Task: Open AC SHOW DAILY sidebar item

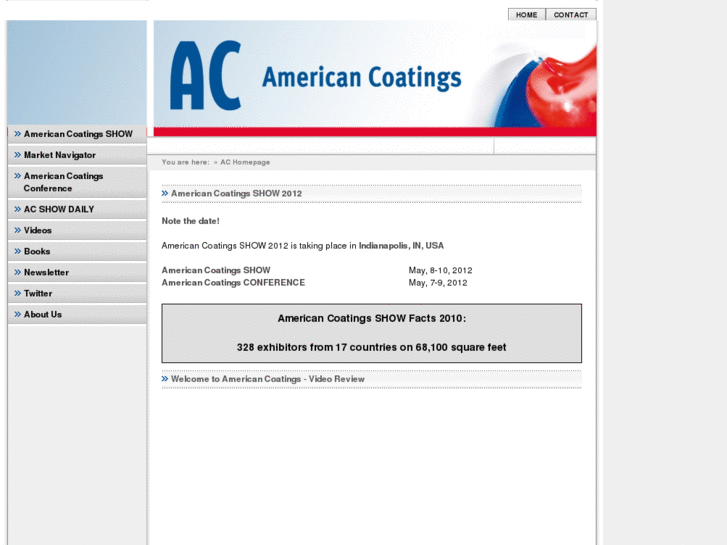Action: [77, 209]
